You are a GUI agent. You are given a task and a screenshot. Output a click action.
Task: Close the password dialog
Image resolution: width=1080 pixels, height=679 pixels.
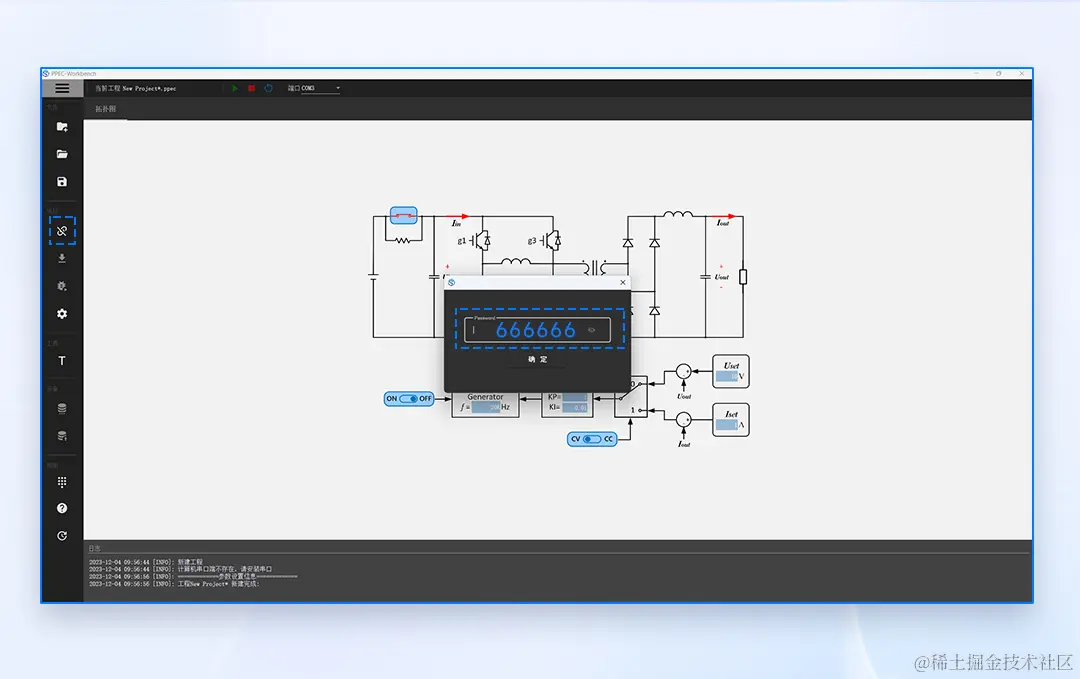[x=623, y=282]
